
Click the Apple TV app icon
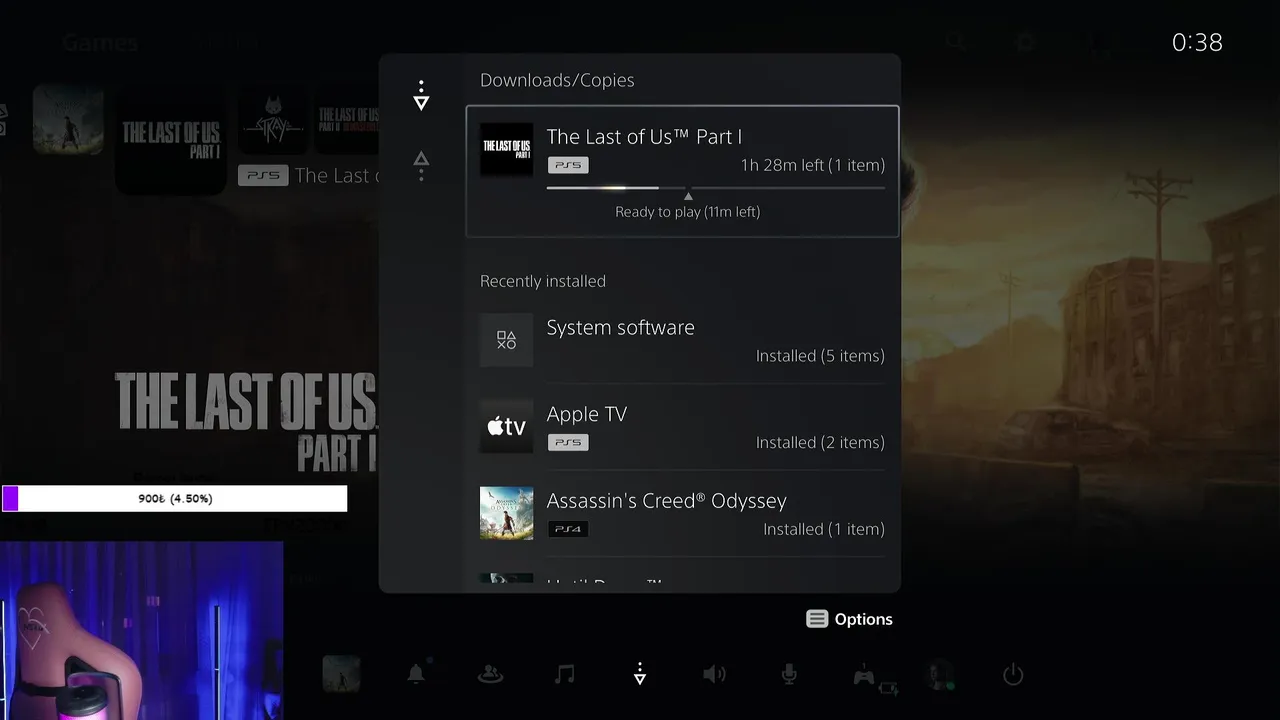506,427
